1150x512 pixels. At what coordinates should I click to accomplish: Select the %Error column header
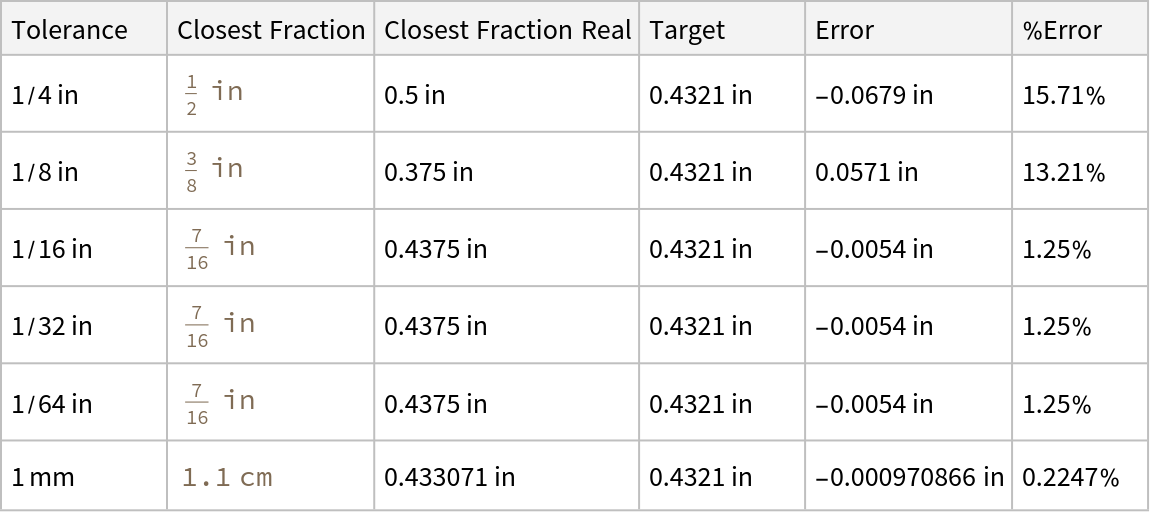(1061, 30)
